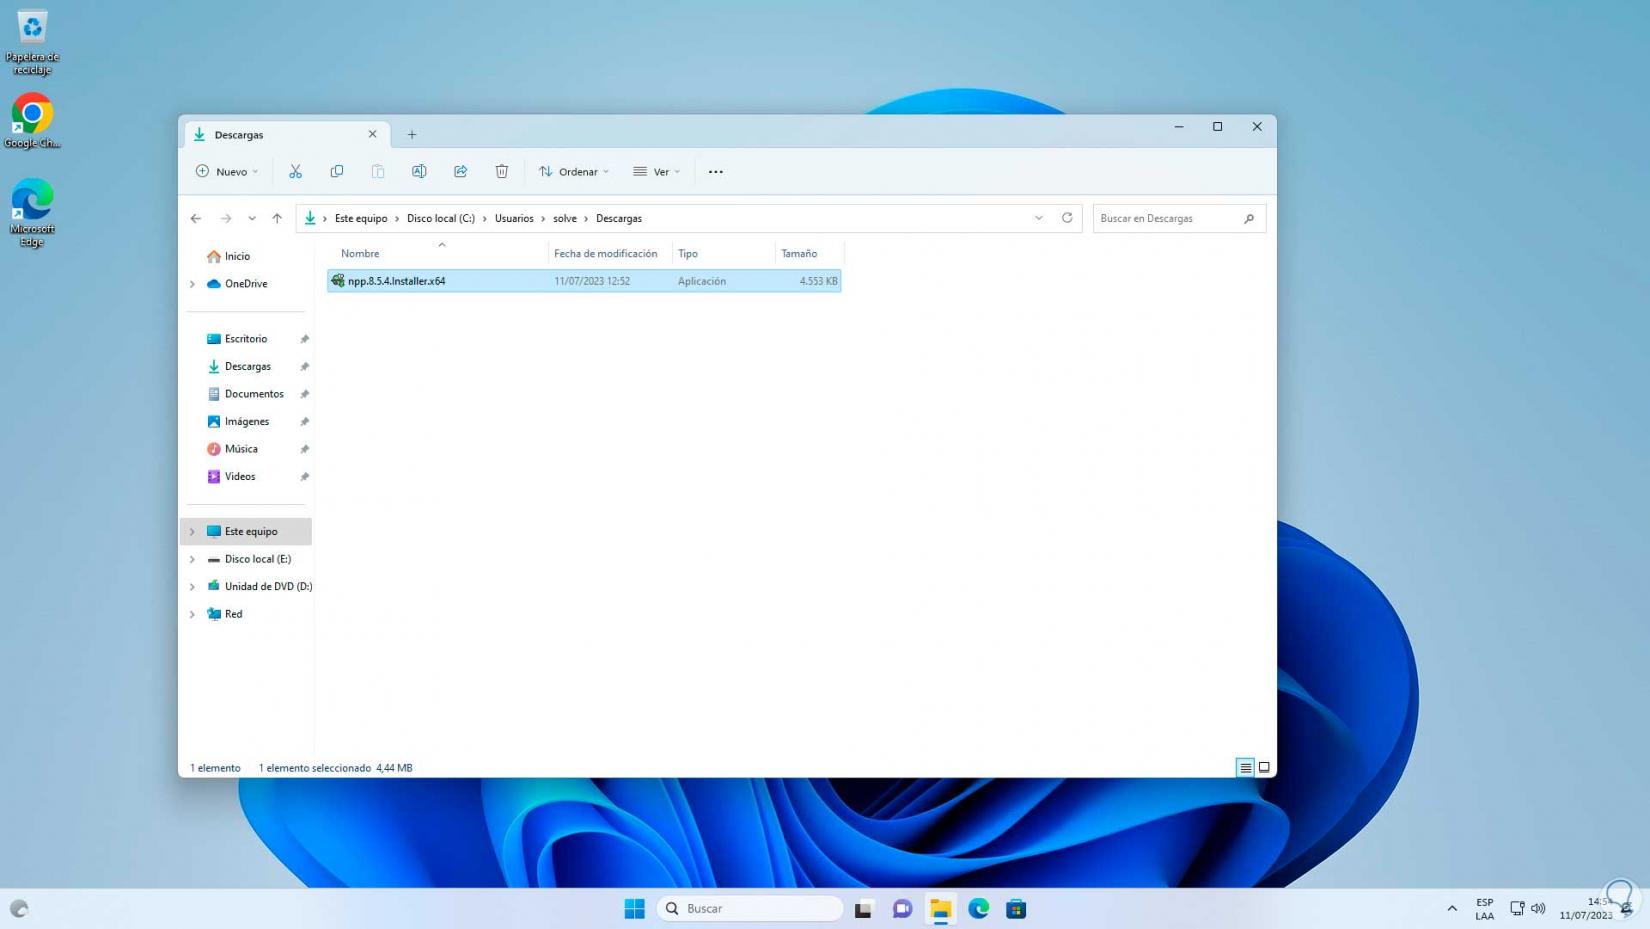Open Escritorio in the sidebar
The height and width of the screenshot is (929, 1650).
[246, 339]
